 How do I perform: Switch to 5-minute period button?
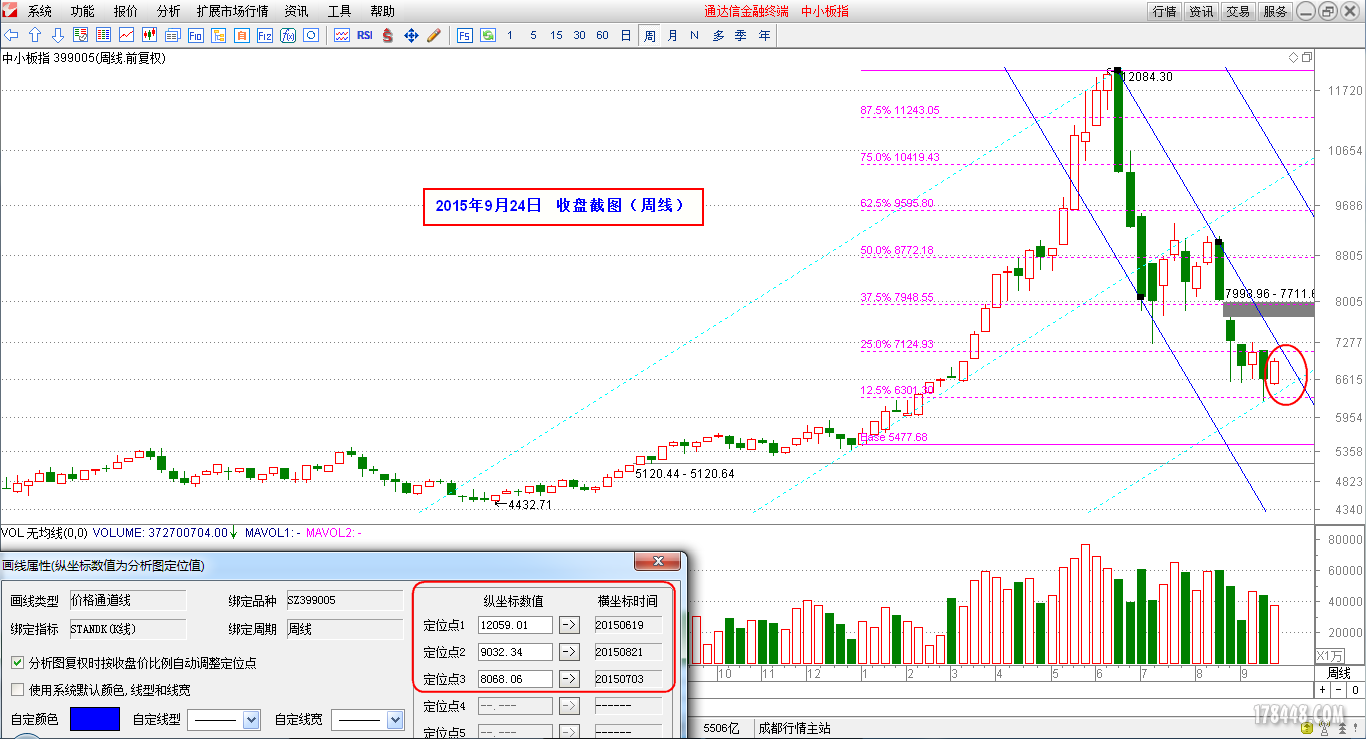(x=533, y=35)
